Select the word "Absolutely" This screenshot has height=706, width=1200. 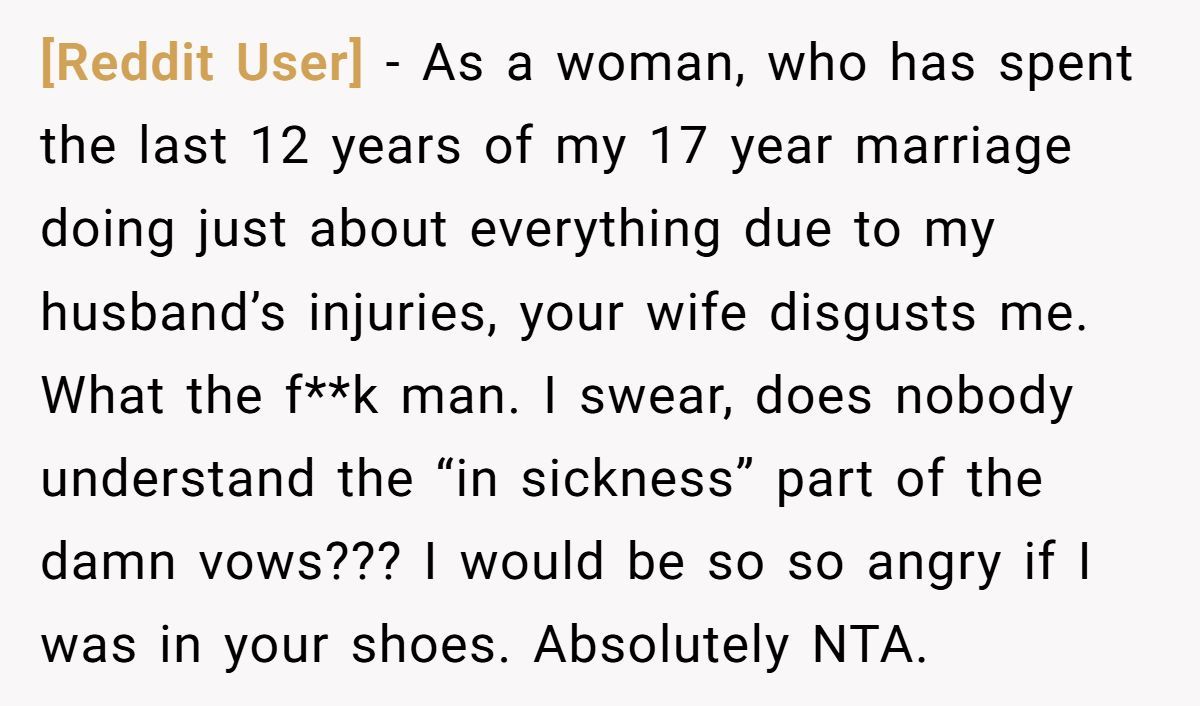point(662,646)
